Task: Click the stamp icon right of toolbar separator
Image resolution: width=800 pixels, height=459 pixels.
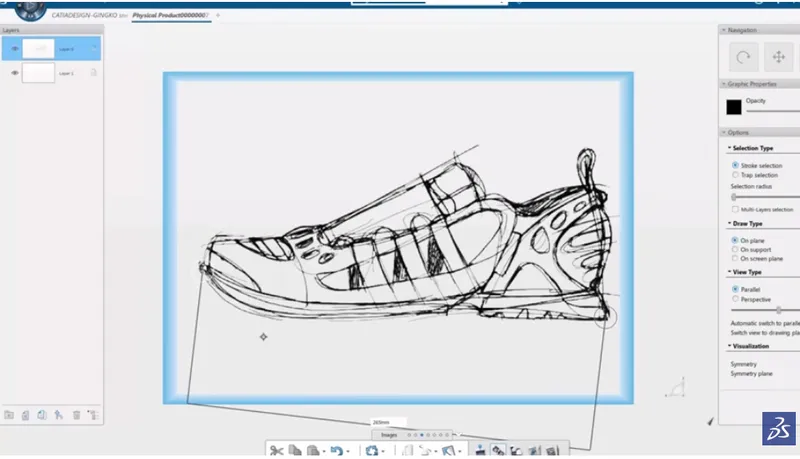Action: (x=480, y=450)
